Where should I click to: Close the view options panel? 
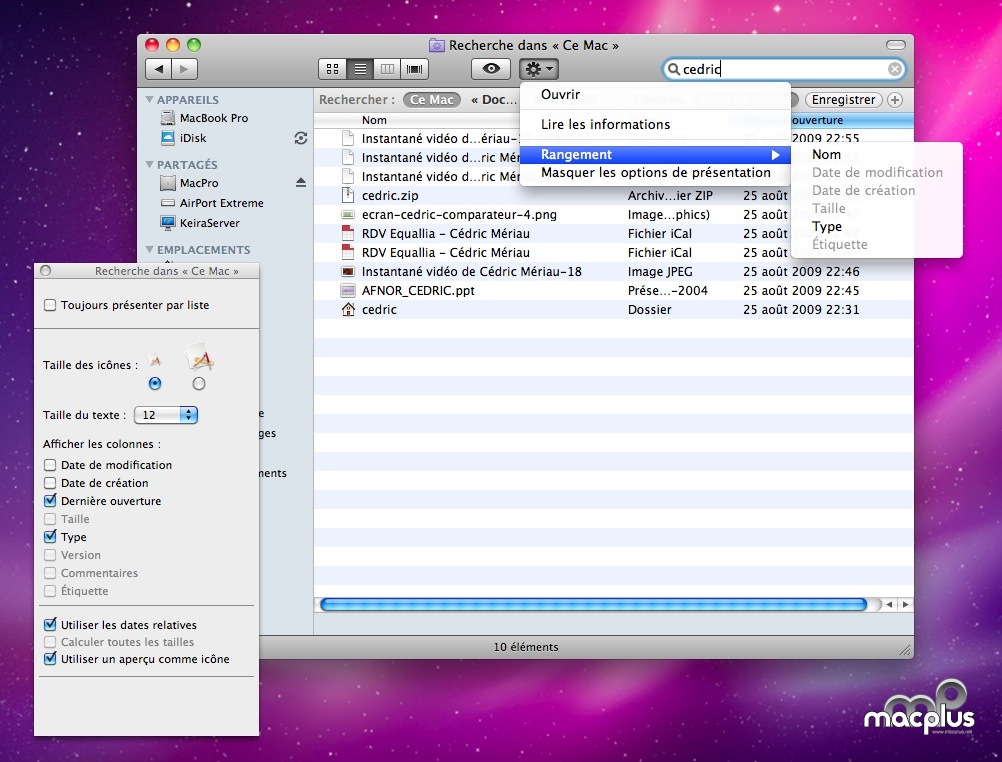[45, 270]
